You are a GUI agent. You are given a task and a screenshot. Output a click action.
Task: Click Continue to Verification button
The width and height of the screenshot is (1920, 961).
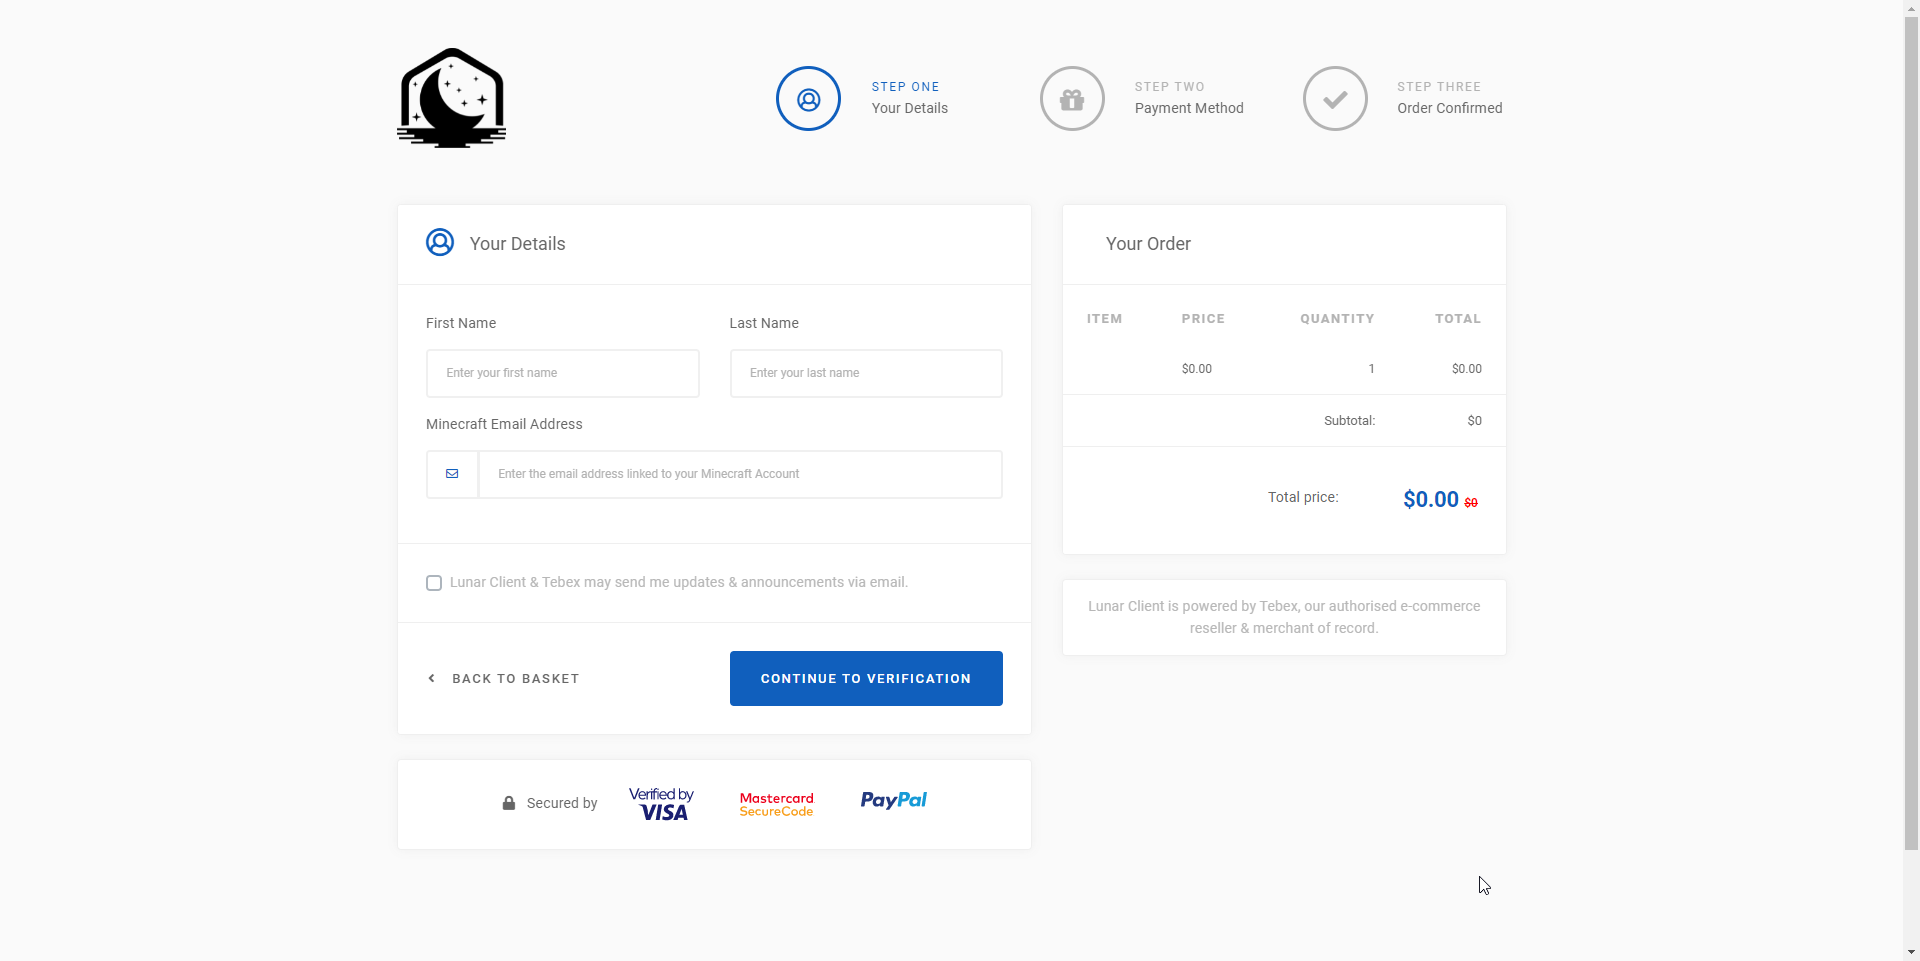(866, 678)
